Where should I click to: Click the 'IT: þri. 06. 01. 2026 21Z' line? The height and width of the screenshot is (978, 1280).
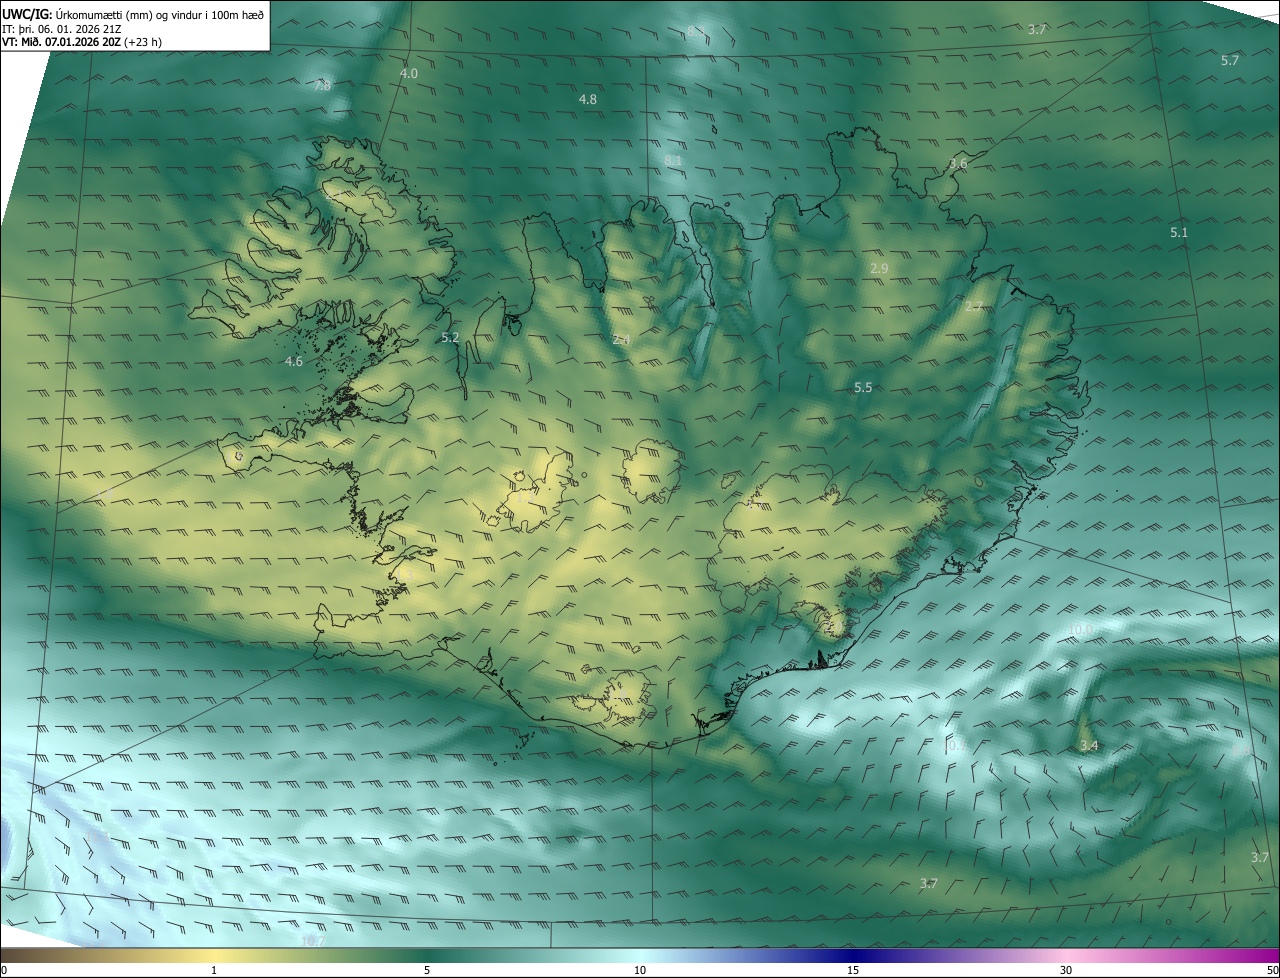click(x=61, y=28)
